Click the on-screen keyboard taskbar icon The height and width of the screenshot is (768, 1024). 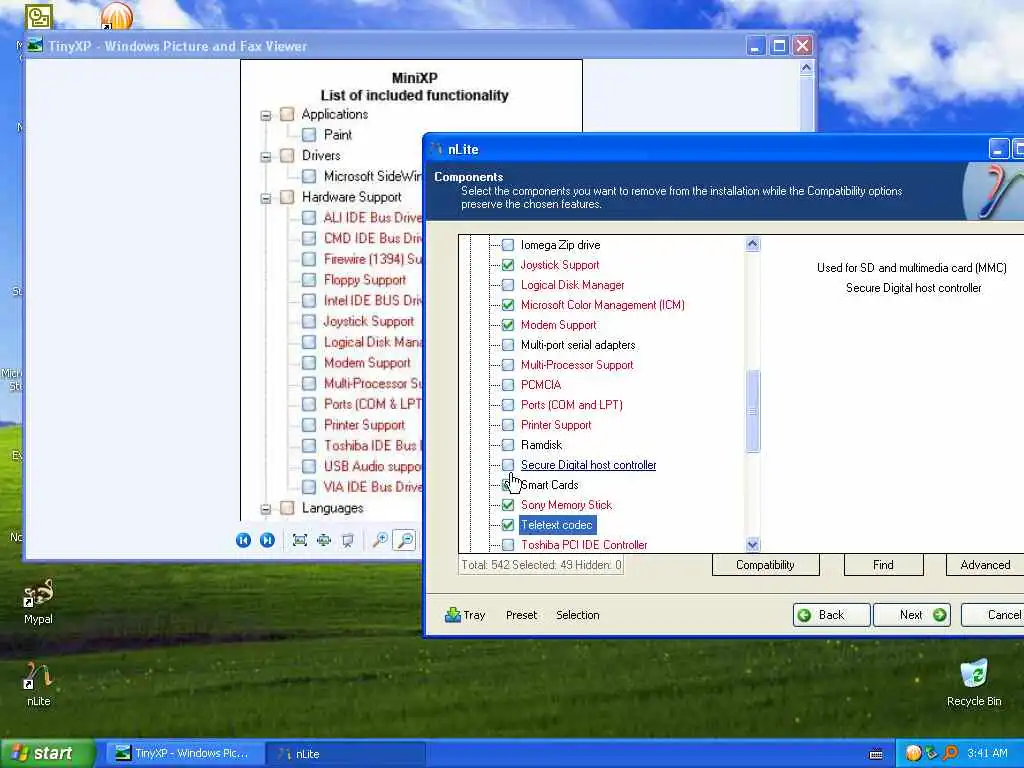pos(876,754)
